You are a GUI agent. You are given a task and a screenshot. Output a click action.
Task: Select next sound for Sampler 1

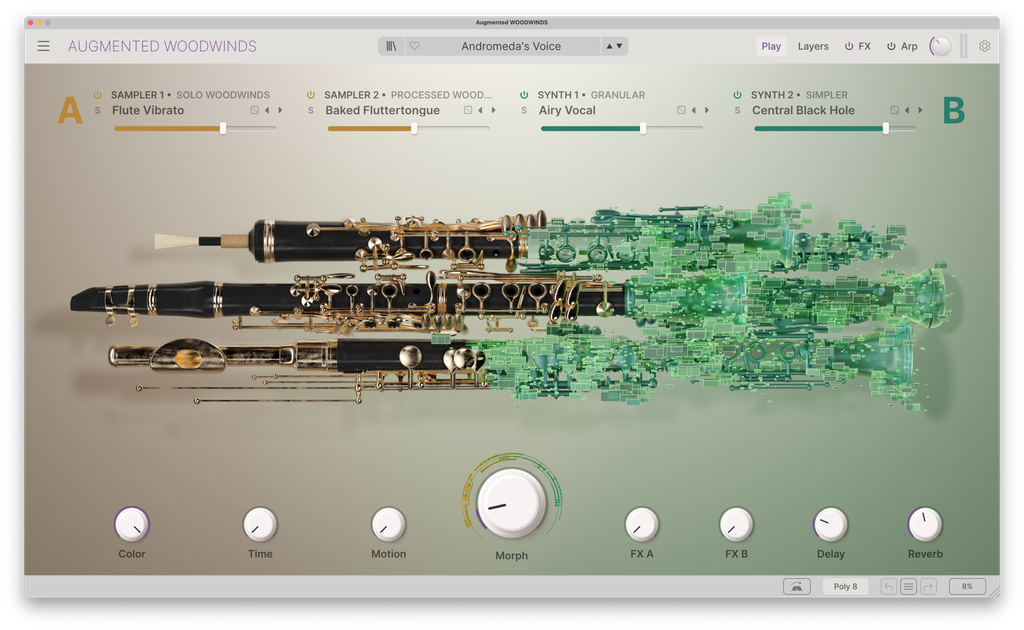280,110
